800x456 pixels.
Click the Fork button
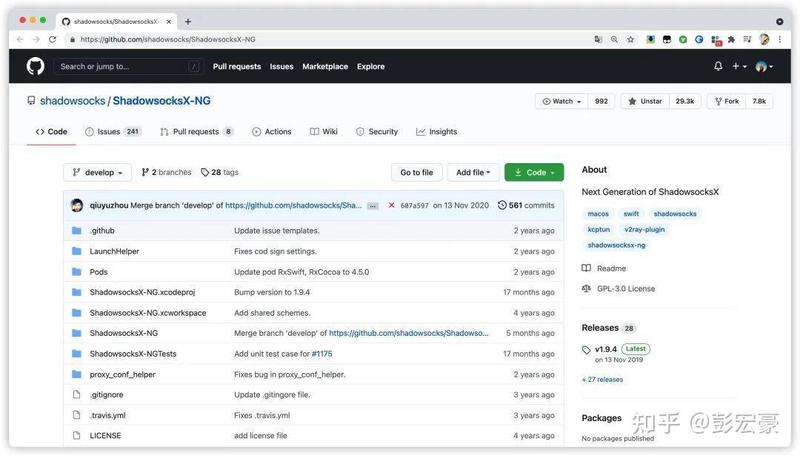(727, 102)
